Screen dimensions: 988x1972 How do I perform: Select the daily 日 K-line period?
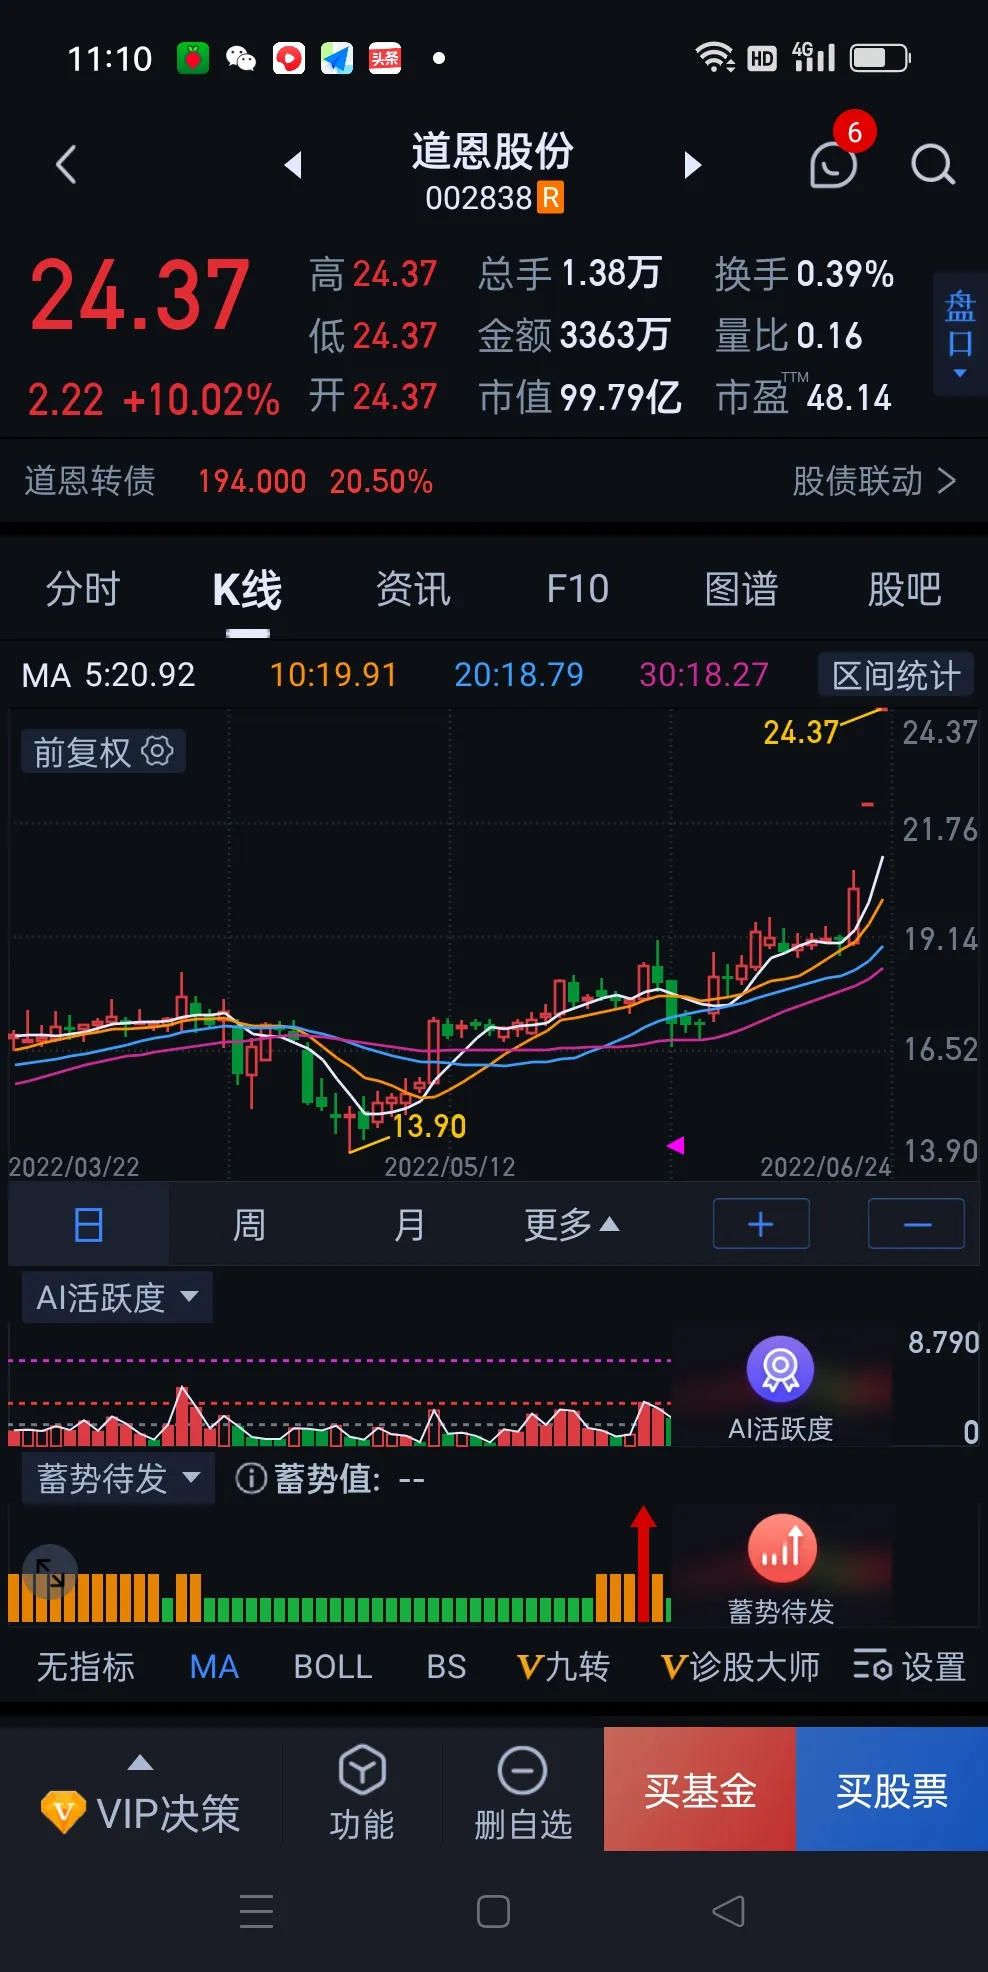point(89,1224)
